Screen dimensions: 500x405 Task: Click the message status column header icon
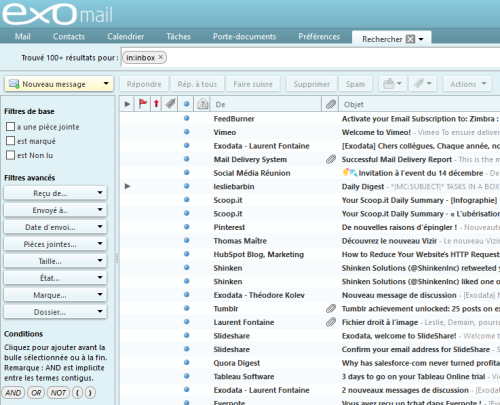(203, 104)
